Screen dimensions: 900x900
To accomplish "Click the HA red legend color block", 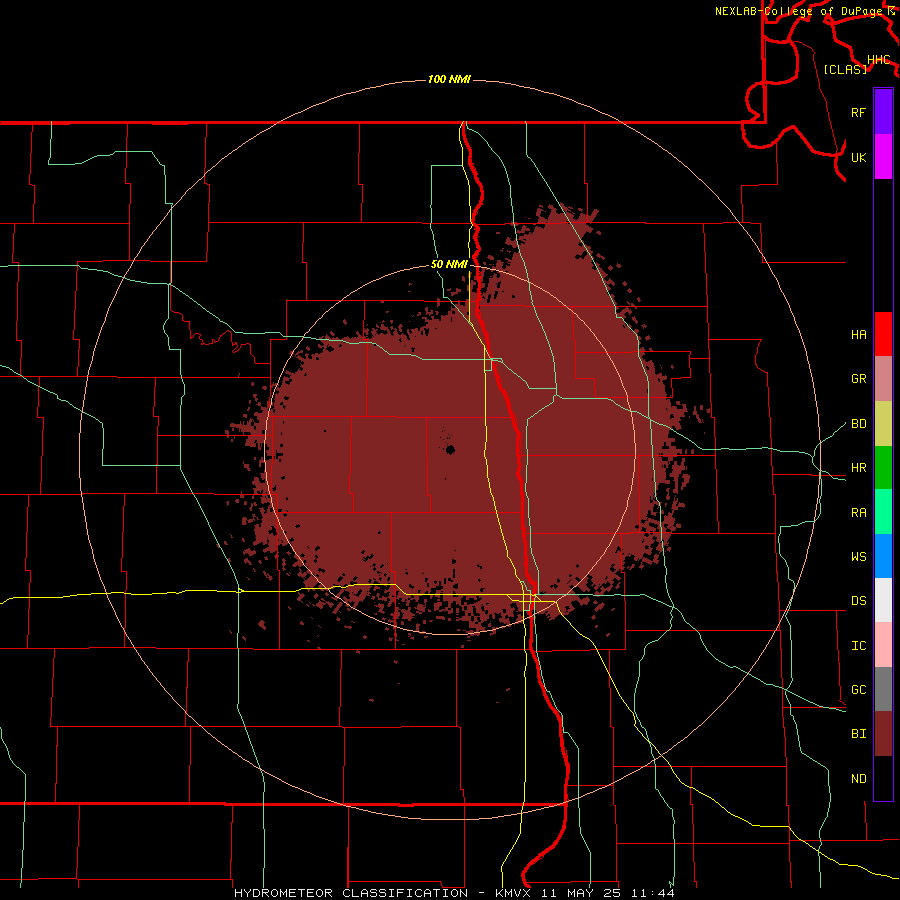I will tap(883, 334).
